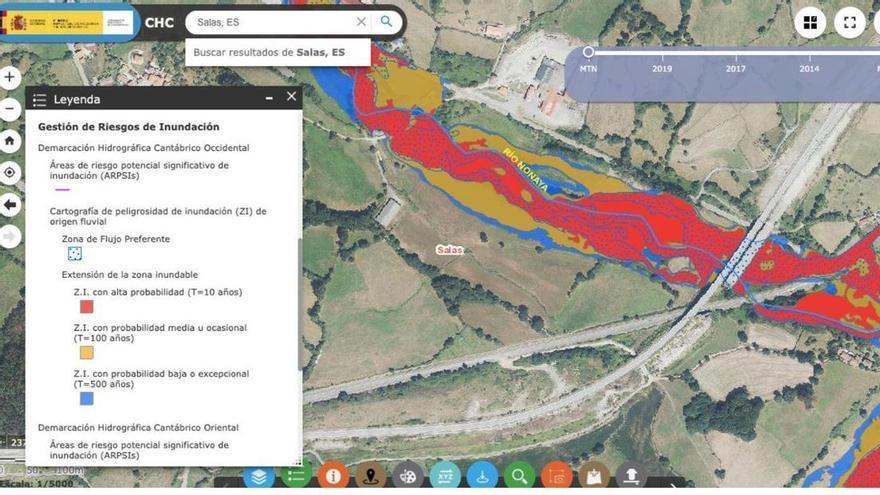This screenshot has height=495, width=880.
Task: Click the blue T=500 años swatch
Action: tap(86, 398)
